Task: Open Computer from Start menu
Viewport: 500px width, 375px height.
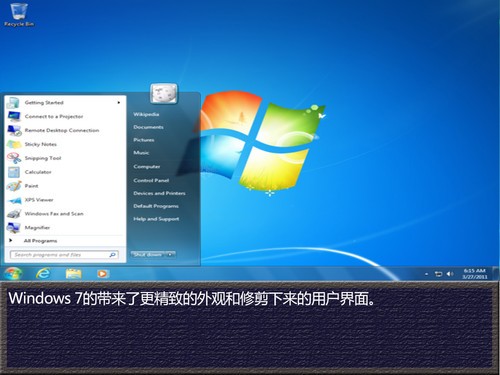Action: tap(147, 166)
